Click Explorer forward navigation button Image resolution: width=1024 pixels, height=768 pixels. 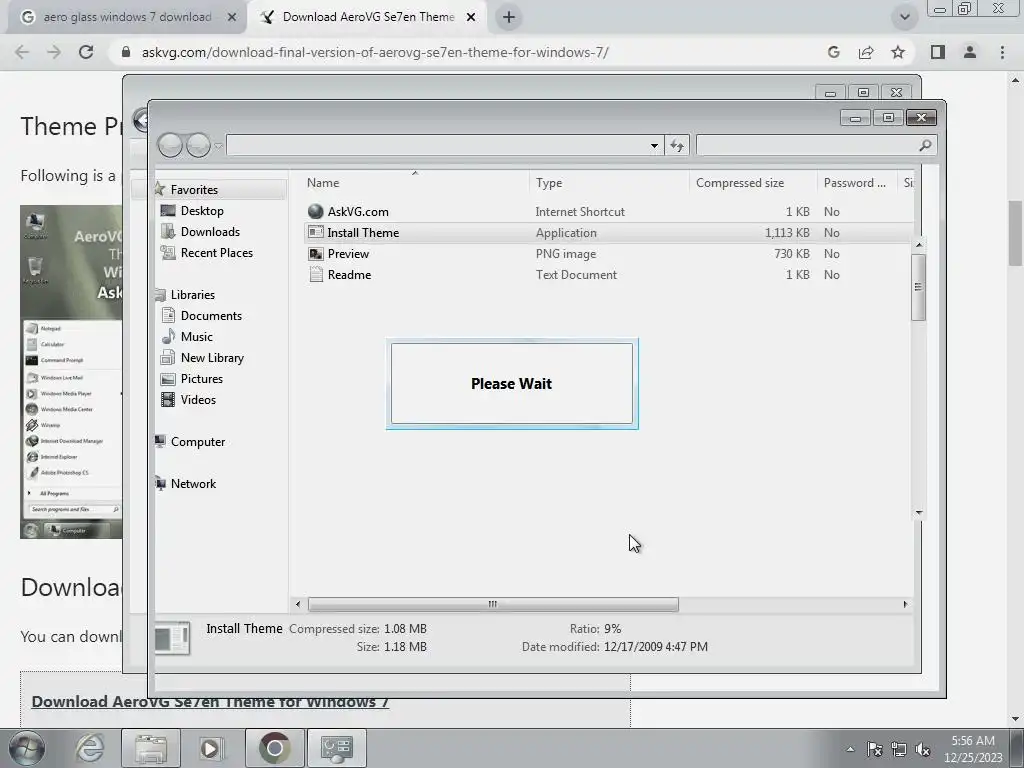pos(199,145)
